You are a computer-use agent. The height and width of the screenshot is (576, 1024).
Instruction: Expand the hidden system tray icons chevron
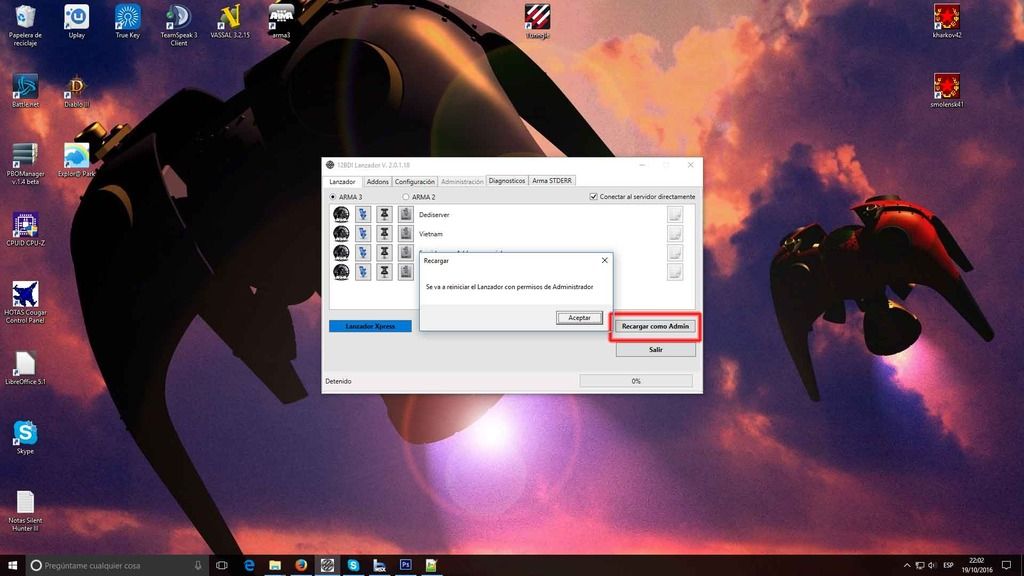click(x=906, y=566)
